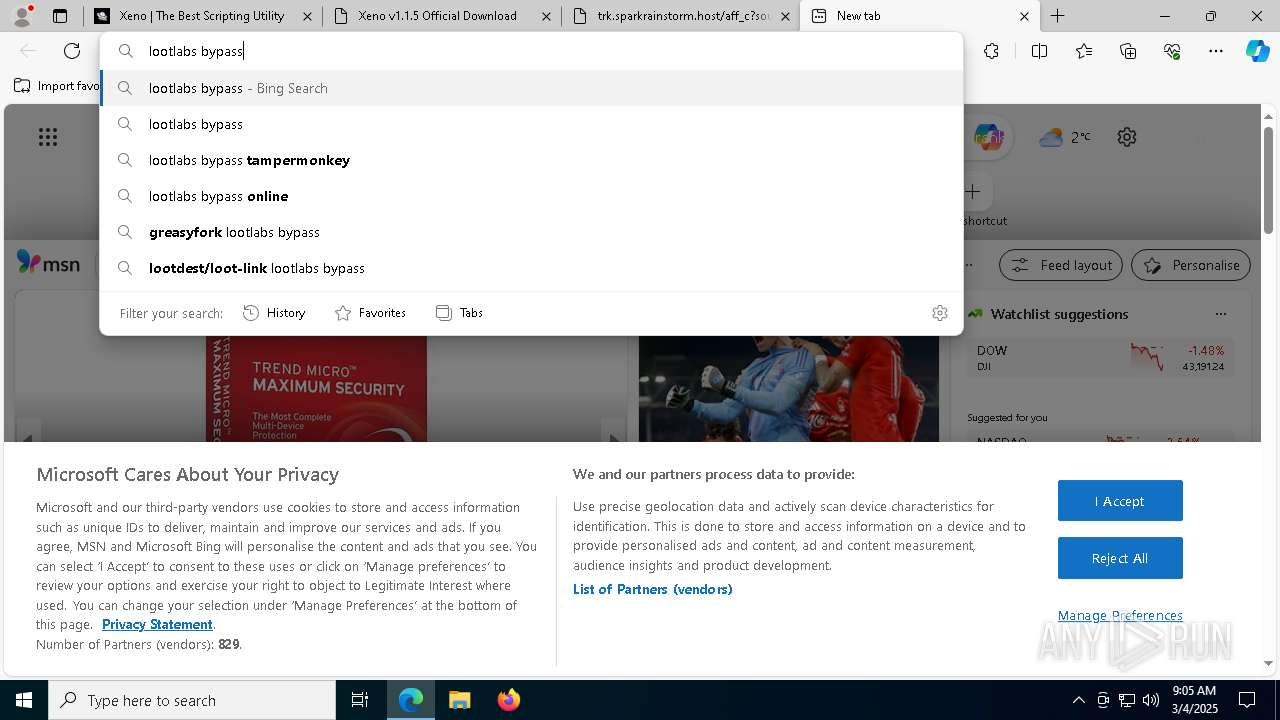Open the taskbar clock showing 9:05 AM
Viewport: 1280px width, 720px height.
[1193, 700]
